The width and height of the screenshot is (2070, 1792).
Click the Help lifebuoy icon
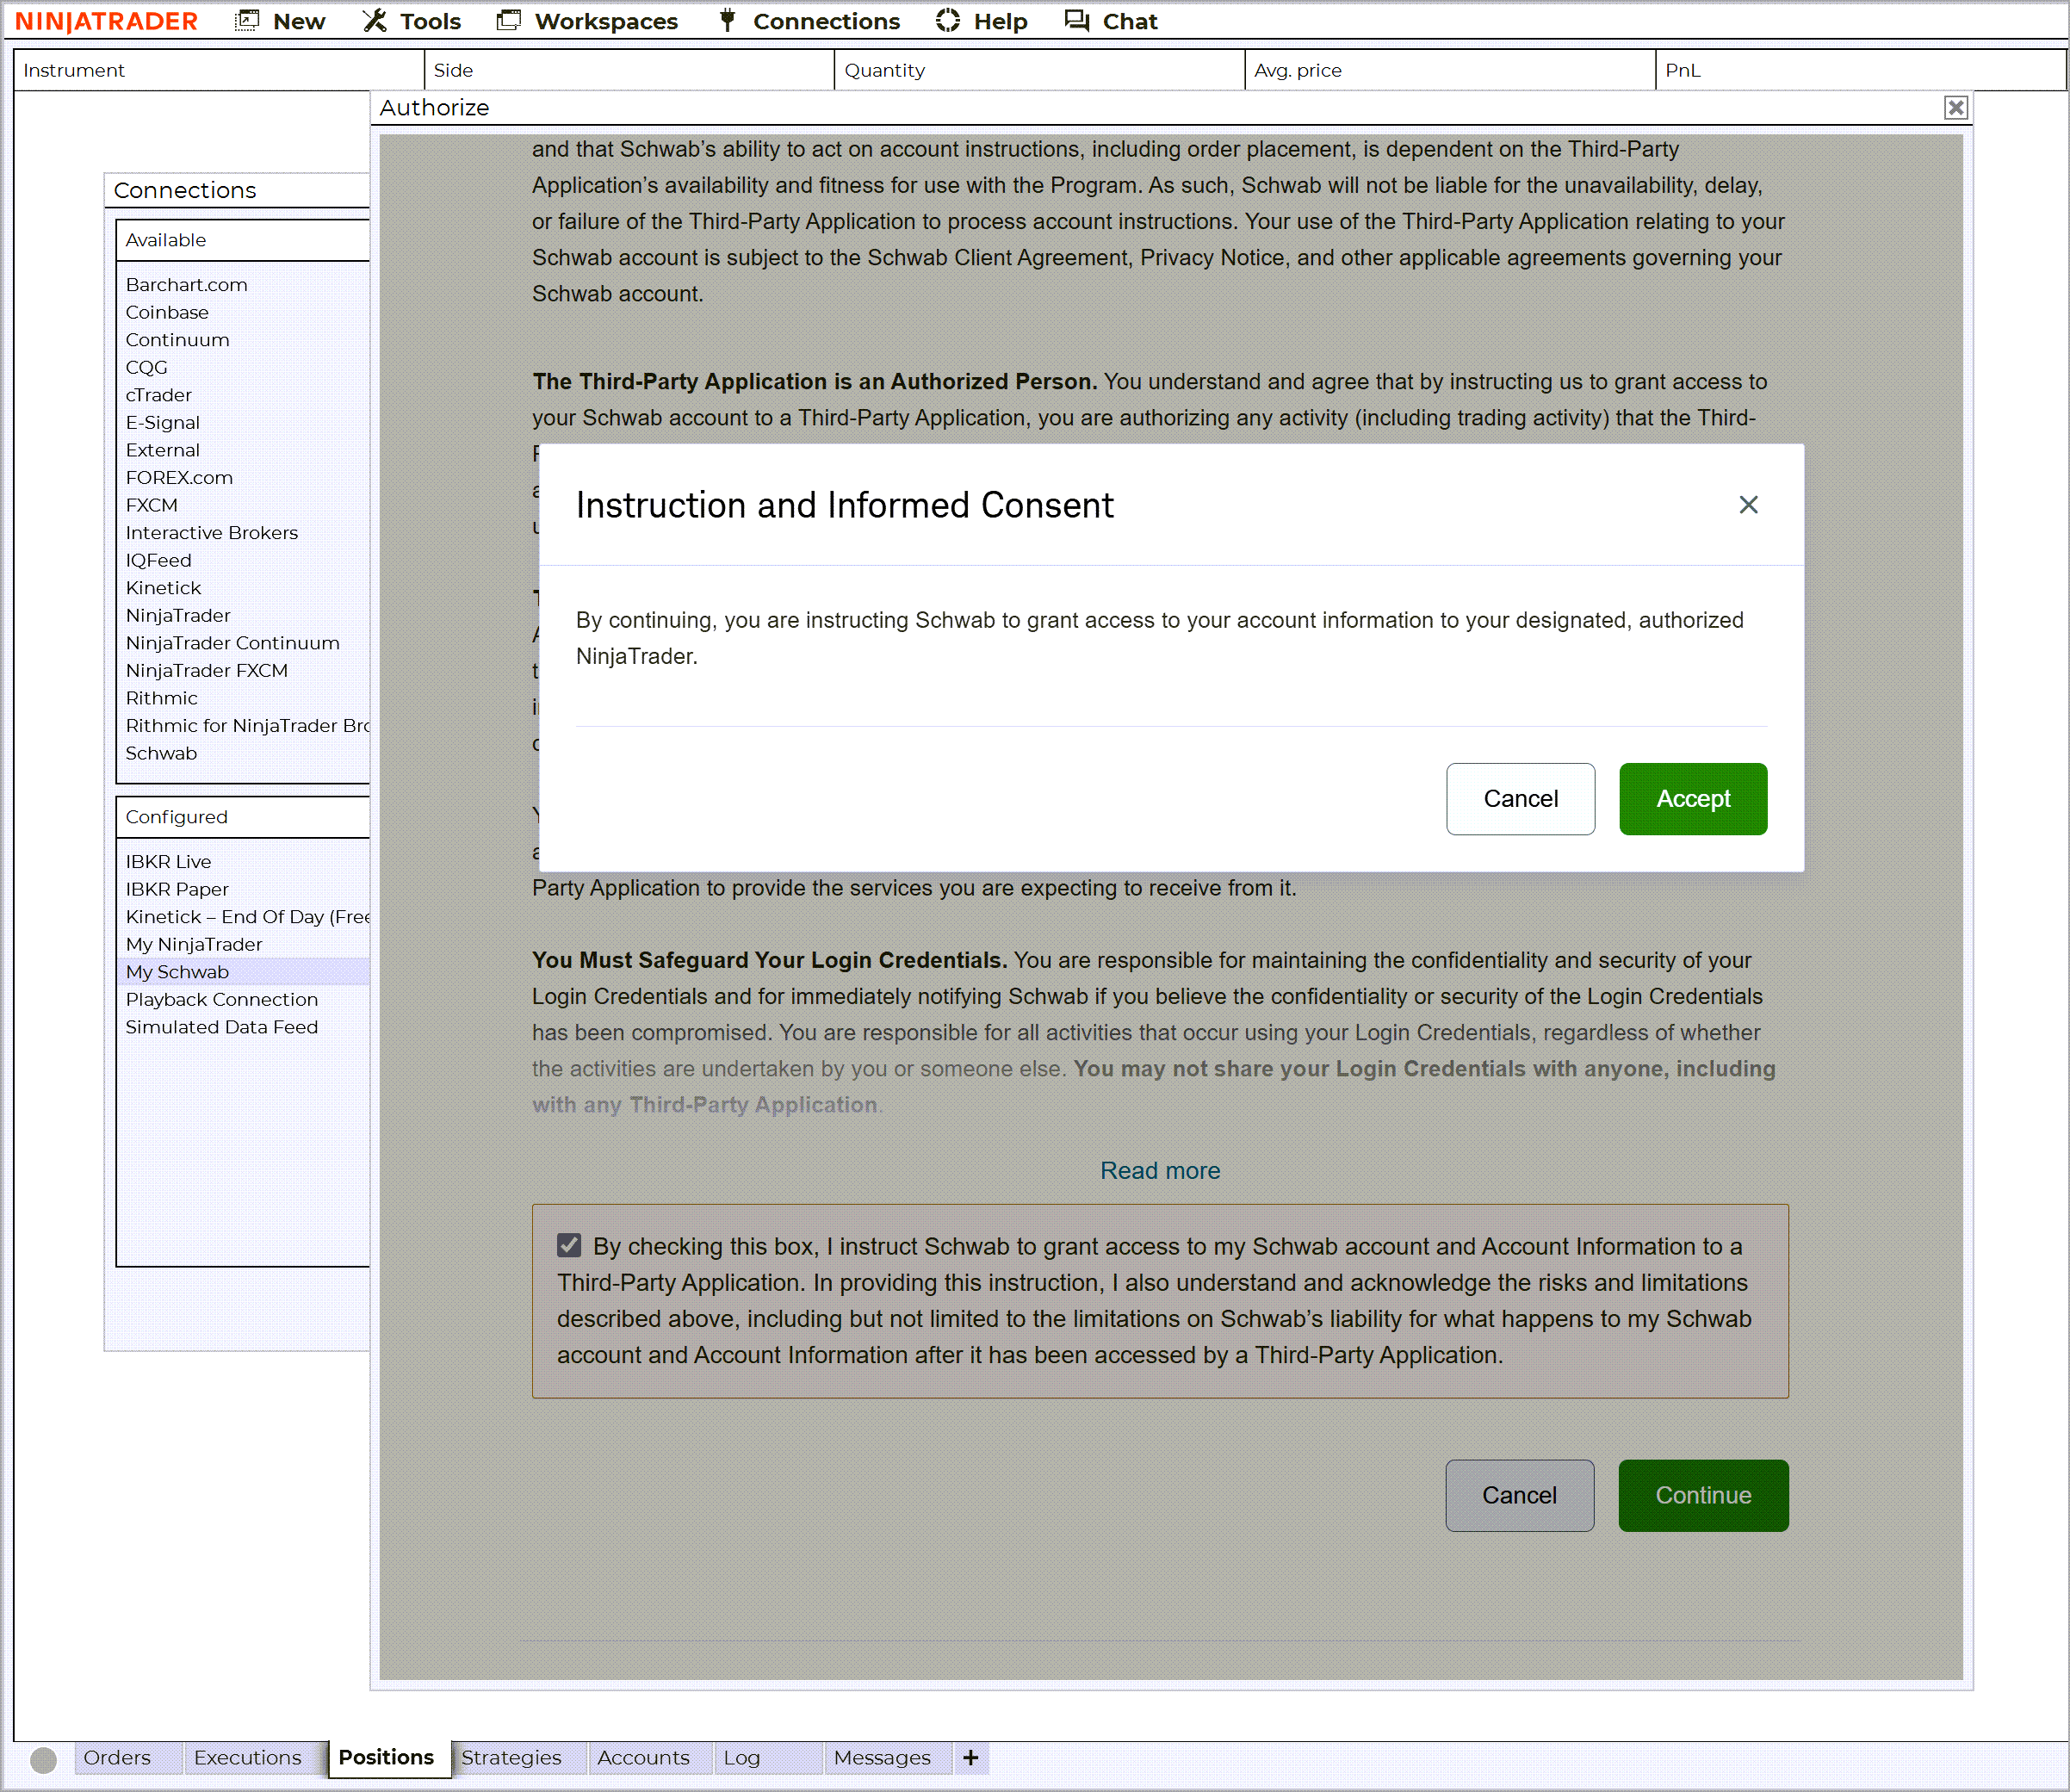(947, 21)
